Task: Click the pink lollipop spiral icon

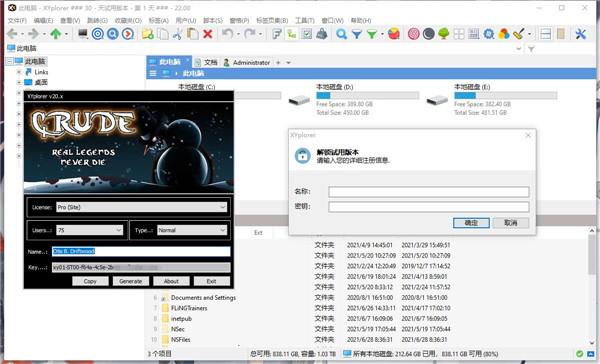Action: 414,34
